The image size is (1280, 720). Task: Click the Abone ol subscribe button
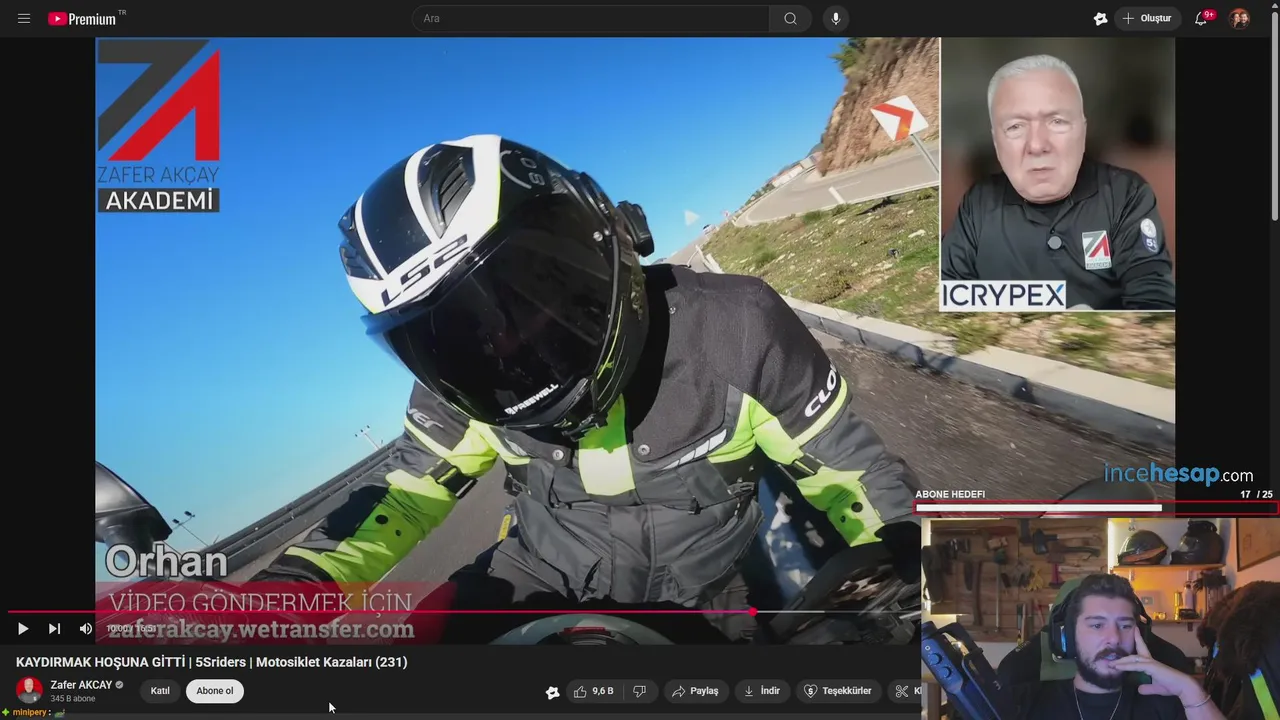tap(214, 691)
